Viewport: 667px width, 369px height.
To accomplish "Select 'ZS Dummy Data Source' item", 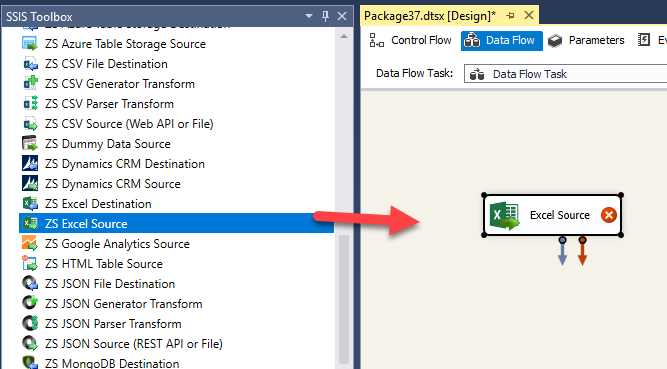I will 108,144.
